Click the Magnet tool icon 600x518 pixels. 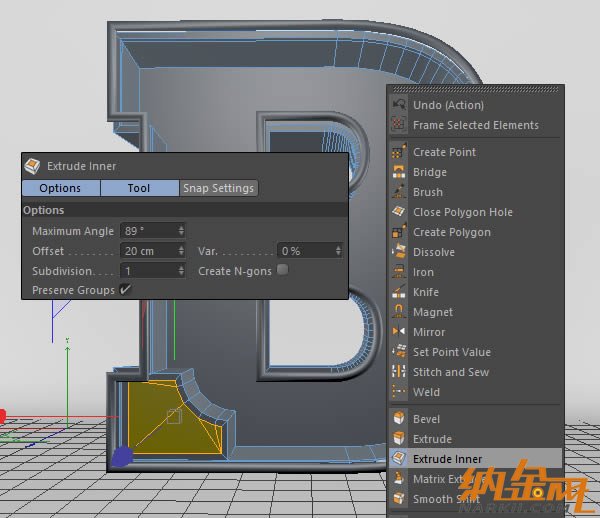(x=399, y=311)
